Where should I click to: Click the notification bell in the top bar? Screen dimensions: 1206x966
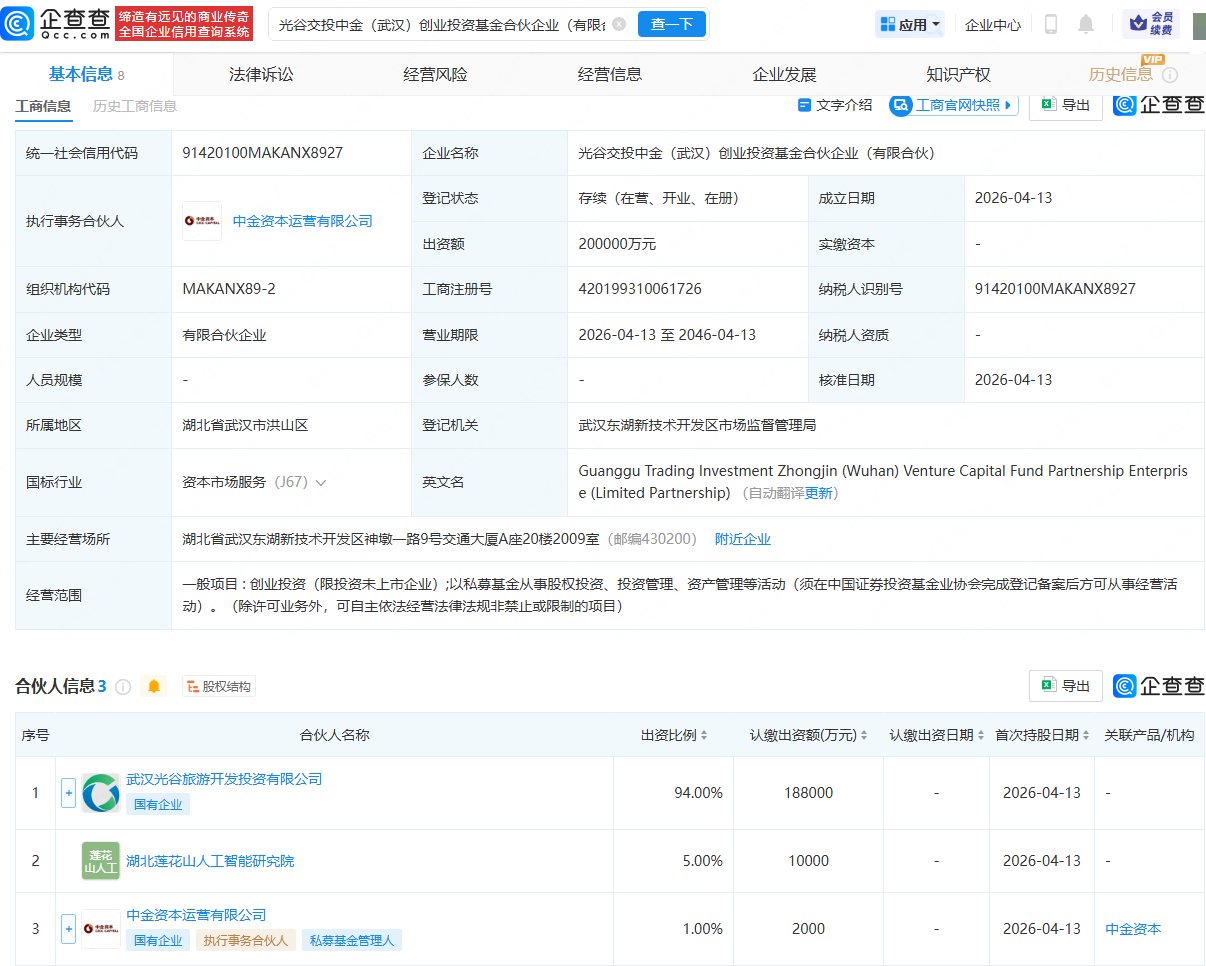coord(1085,24)
